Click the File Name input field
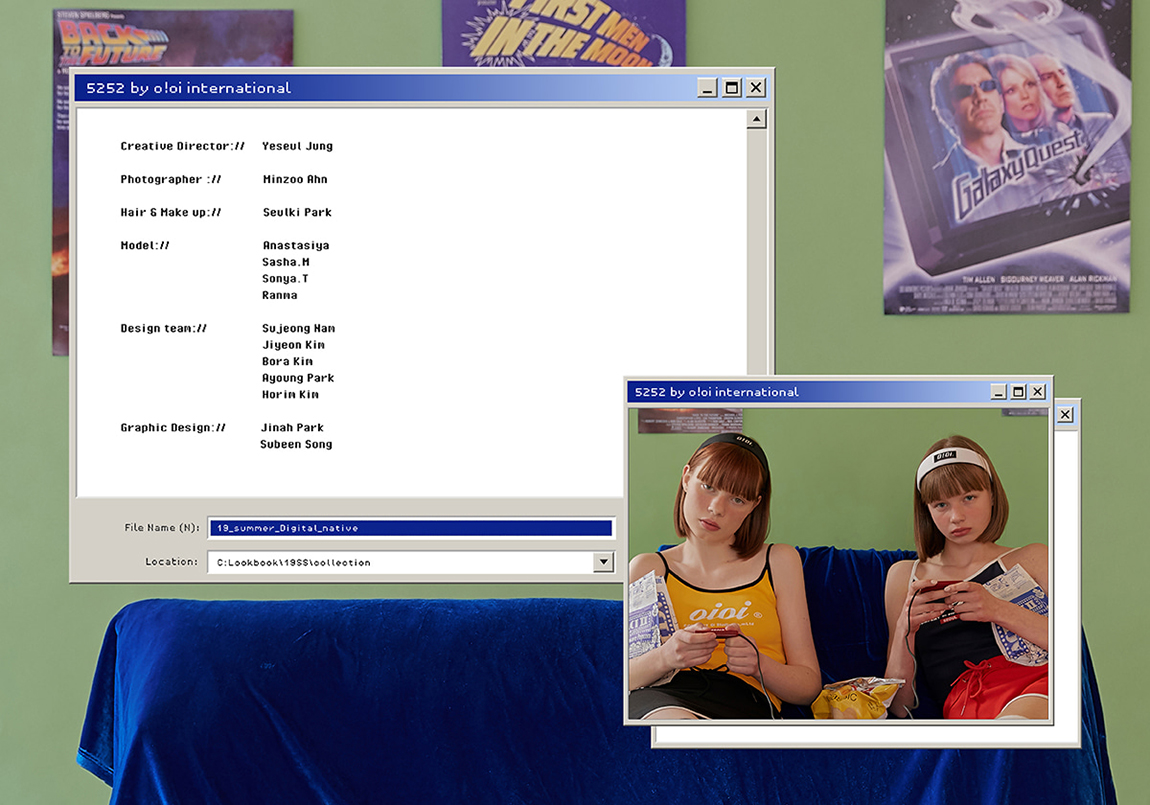Screen dimensions: 1150x805 click(x=411, y=528)
